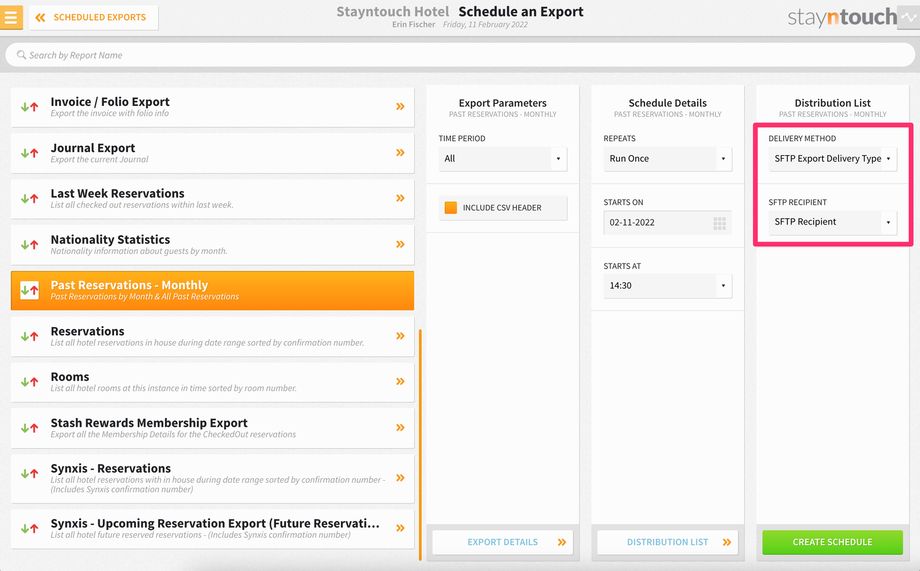Screen dimensions: 920x571
Task: Click the Rooms export arrows icon
Action: pyautogui.click(x=29, y=381)
